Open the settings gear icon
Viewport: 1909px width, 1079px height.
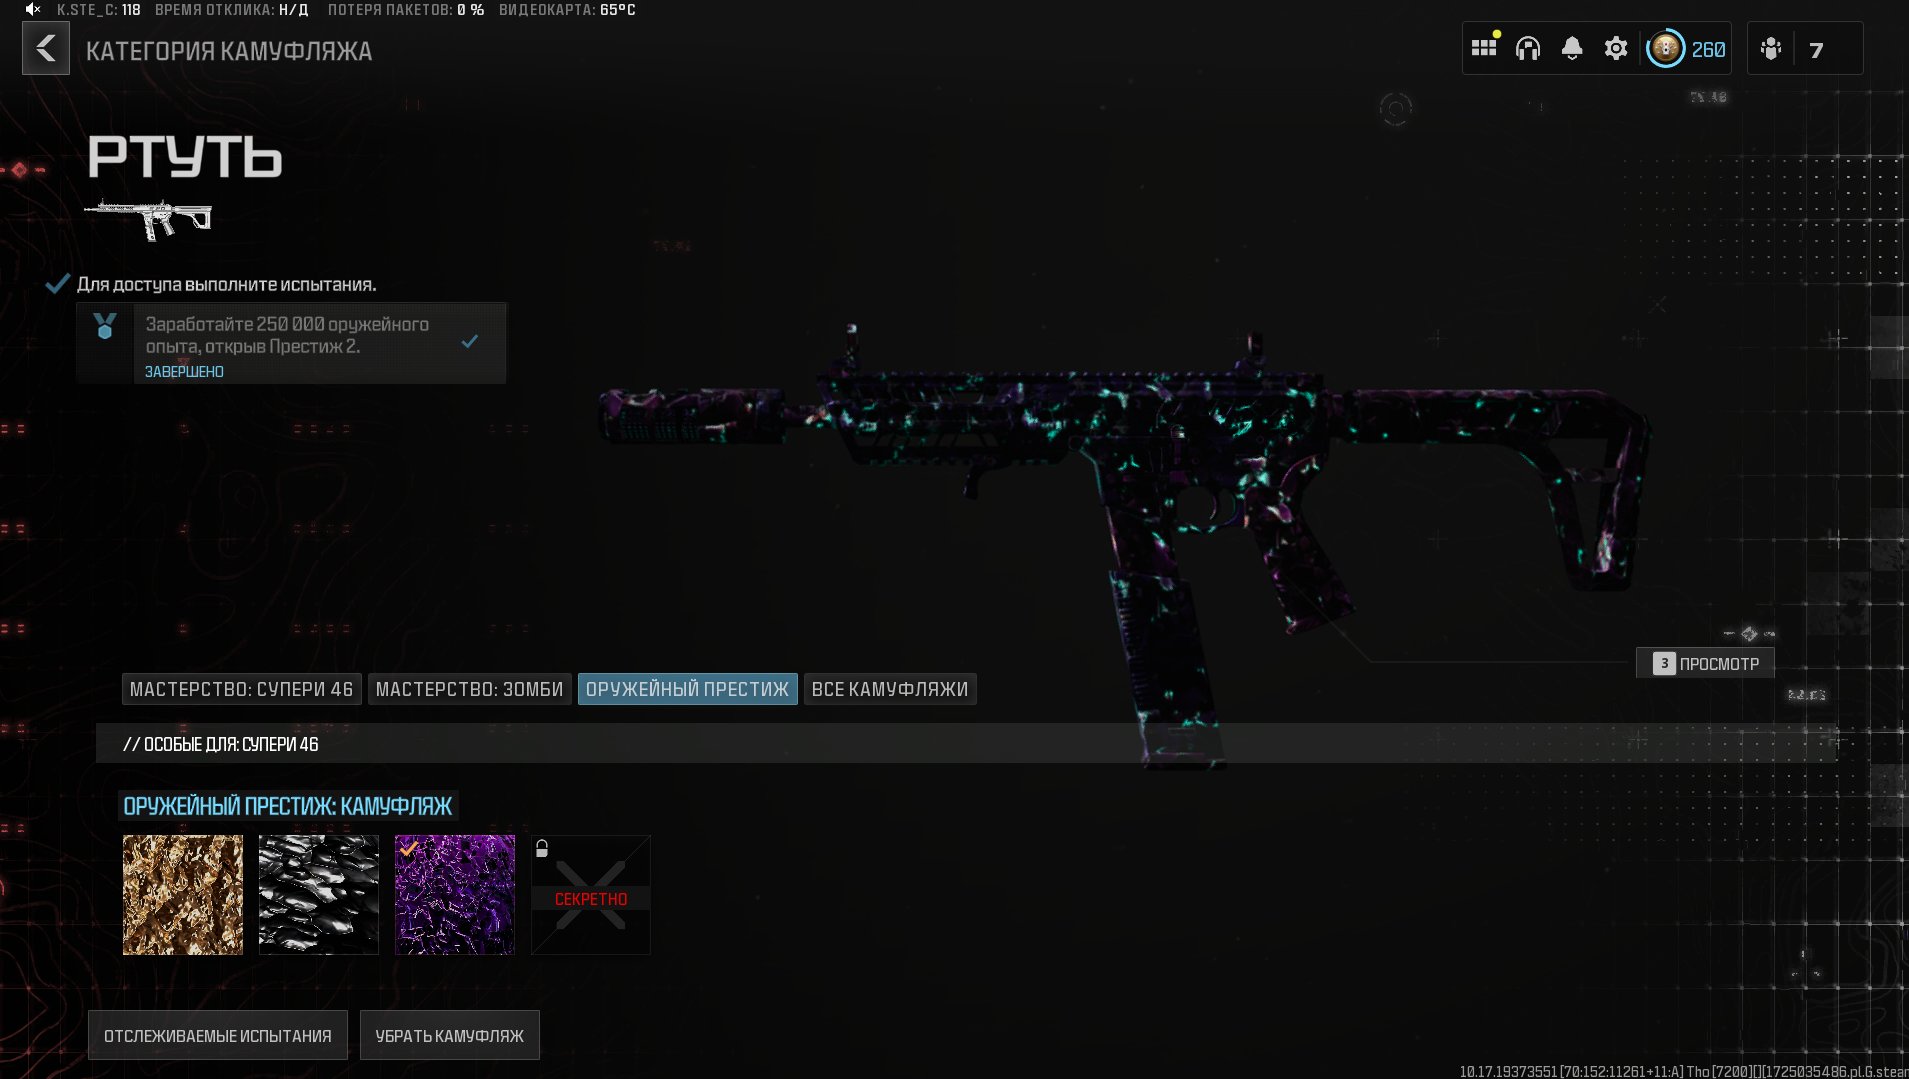click(1615, 49)
